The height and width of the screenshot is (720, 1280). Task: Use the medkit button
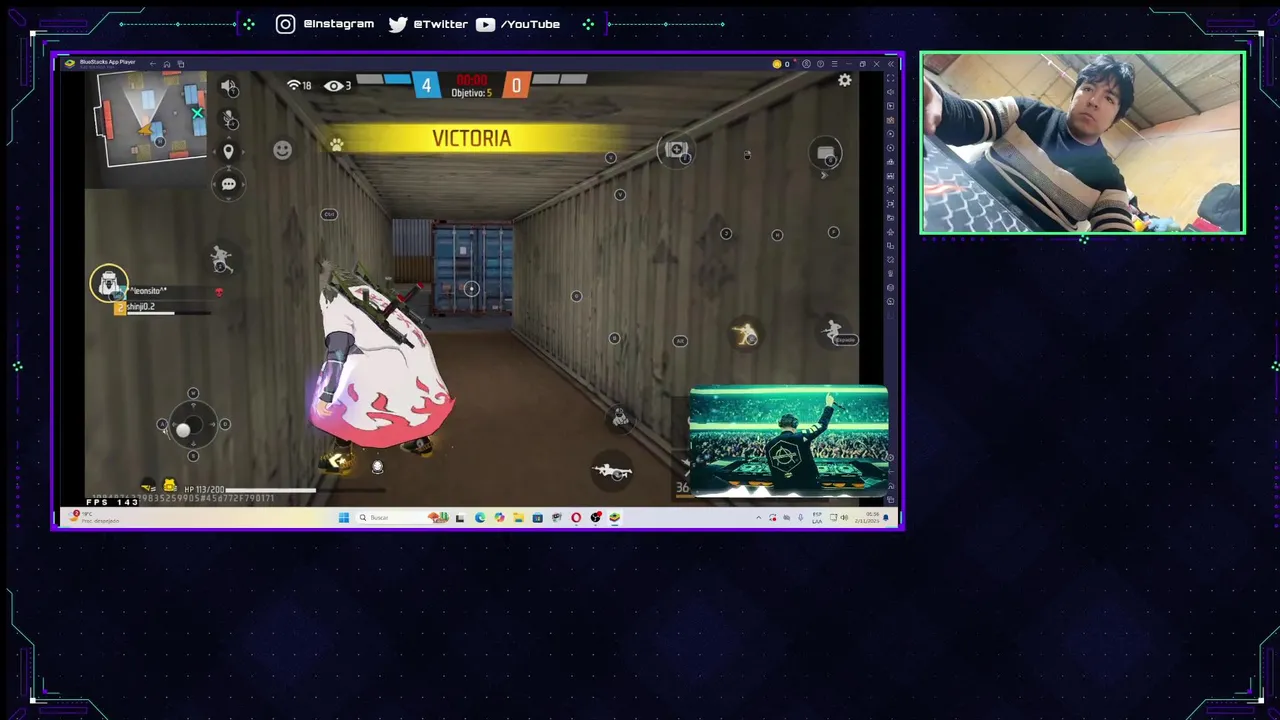(677, 150)
